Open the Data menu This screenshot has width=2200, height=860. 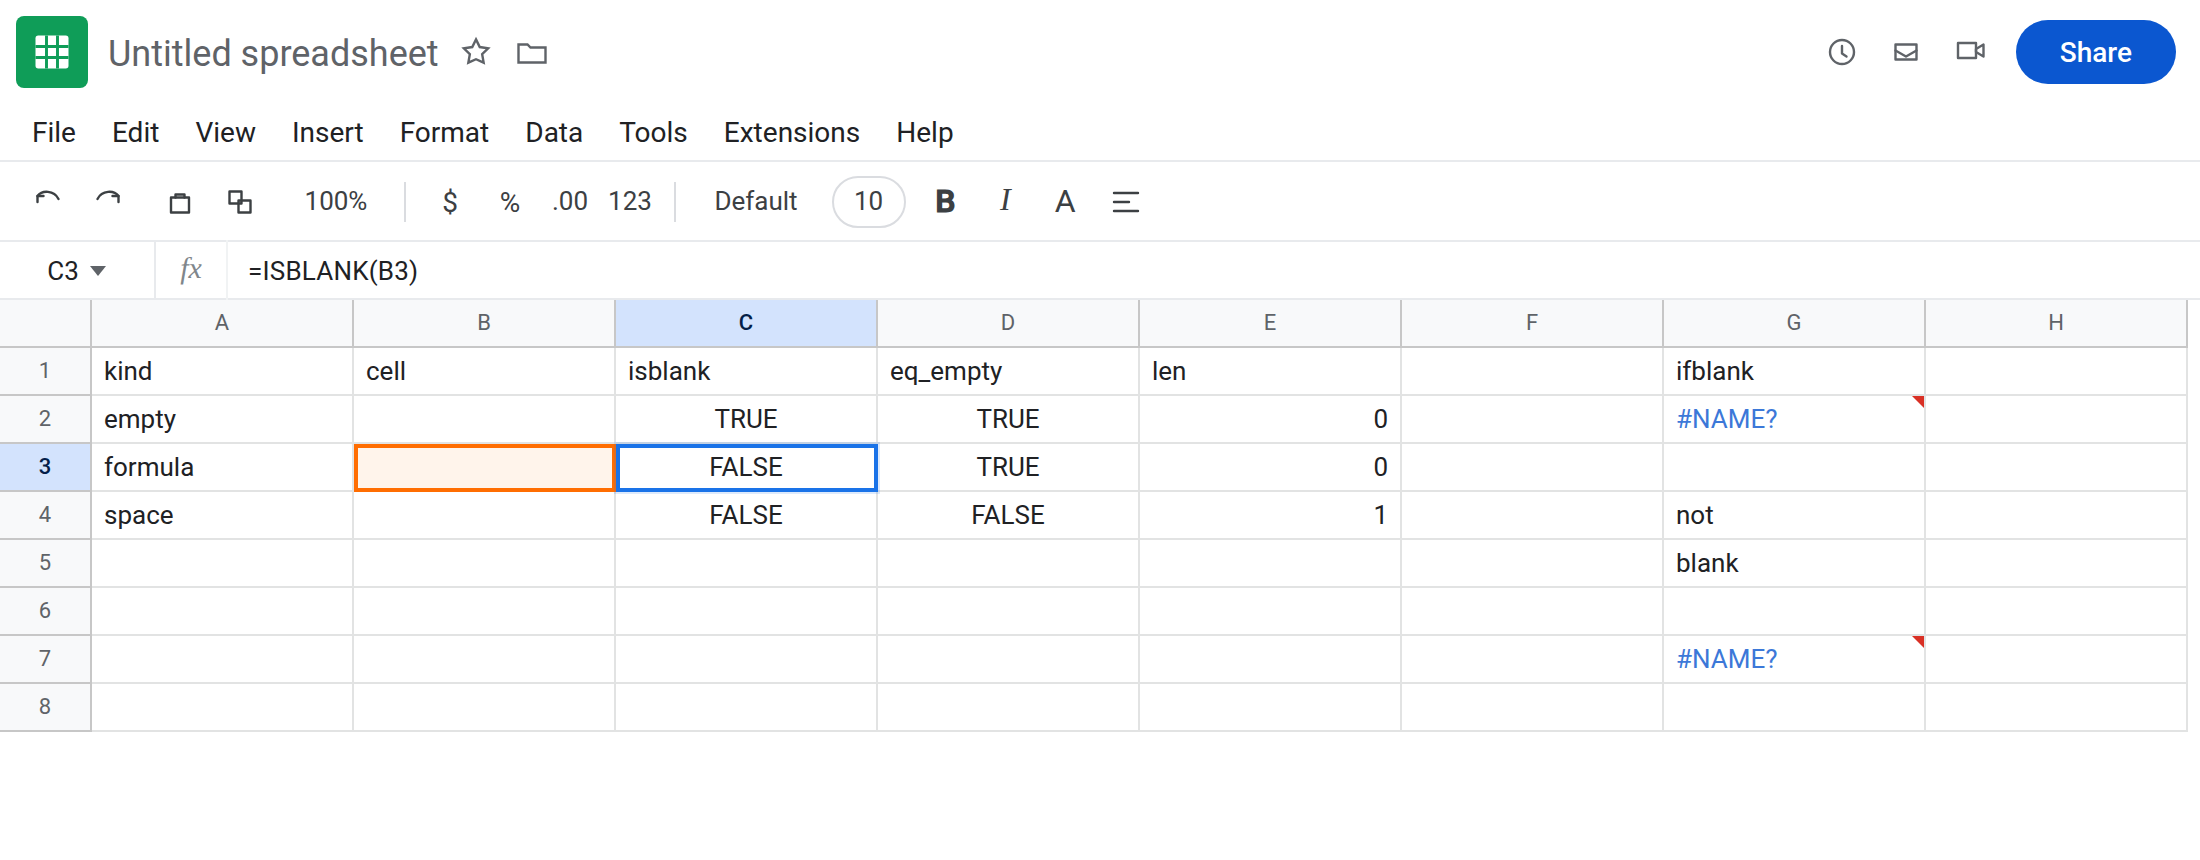click(x=554, y=132)
